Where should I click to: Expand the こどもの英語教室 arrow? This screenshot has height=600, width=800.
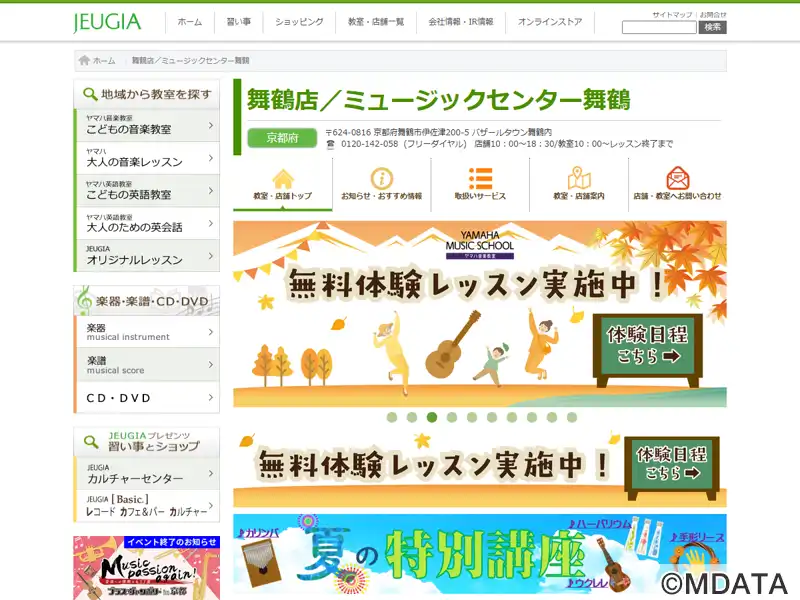[211, 191]
